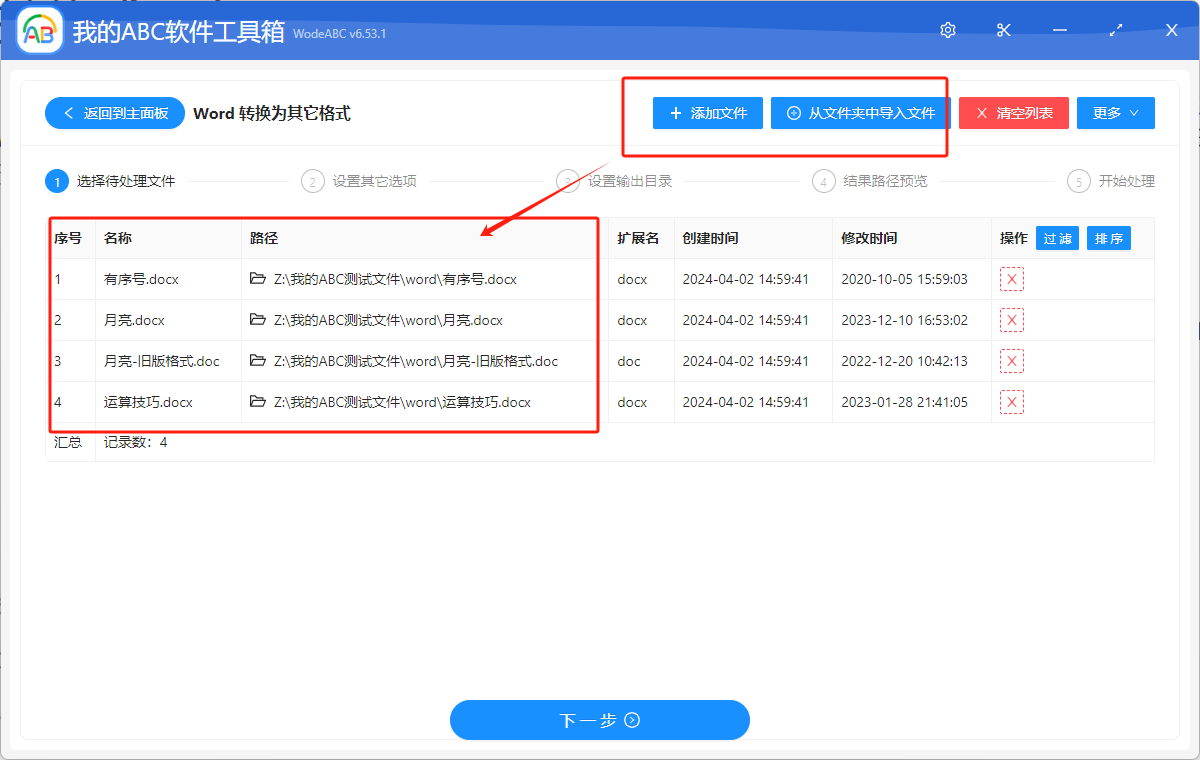The height and width of the screenshot is (760, 1200).
Task: Open folder icon for 有序号.docx path
Action: click(258, 279)
